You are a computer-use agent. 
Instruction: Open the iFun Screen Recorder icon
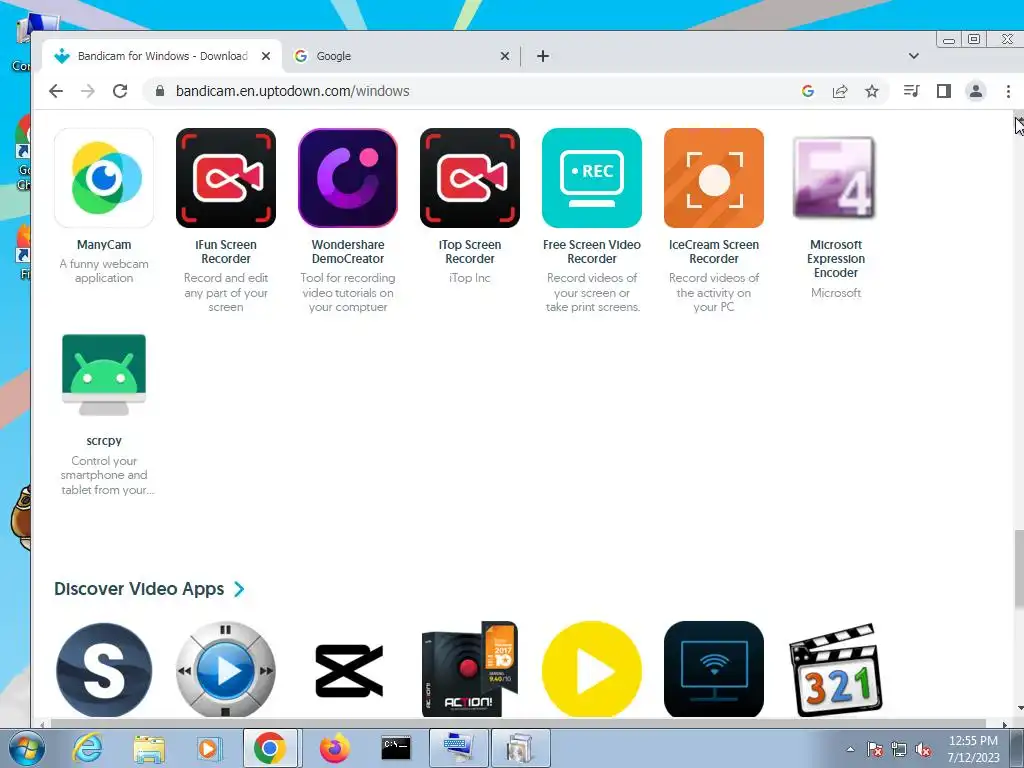pos(226,178)
